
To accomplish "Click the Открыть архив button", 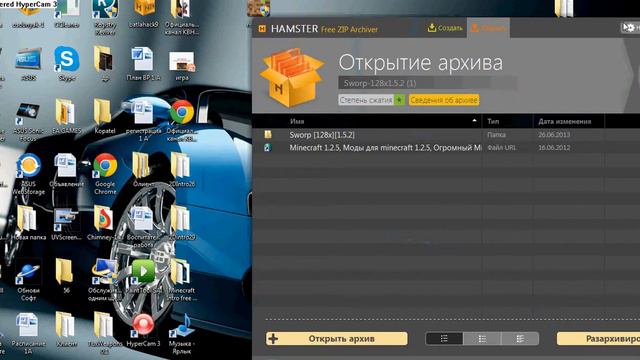I will 337,339.
